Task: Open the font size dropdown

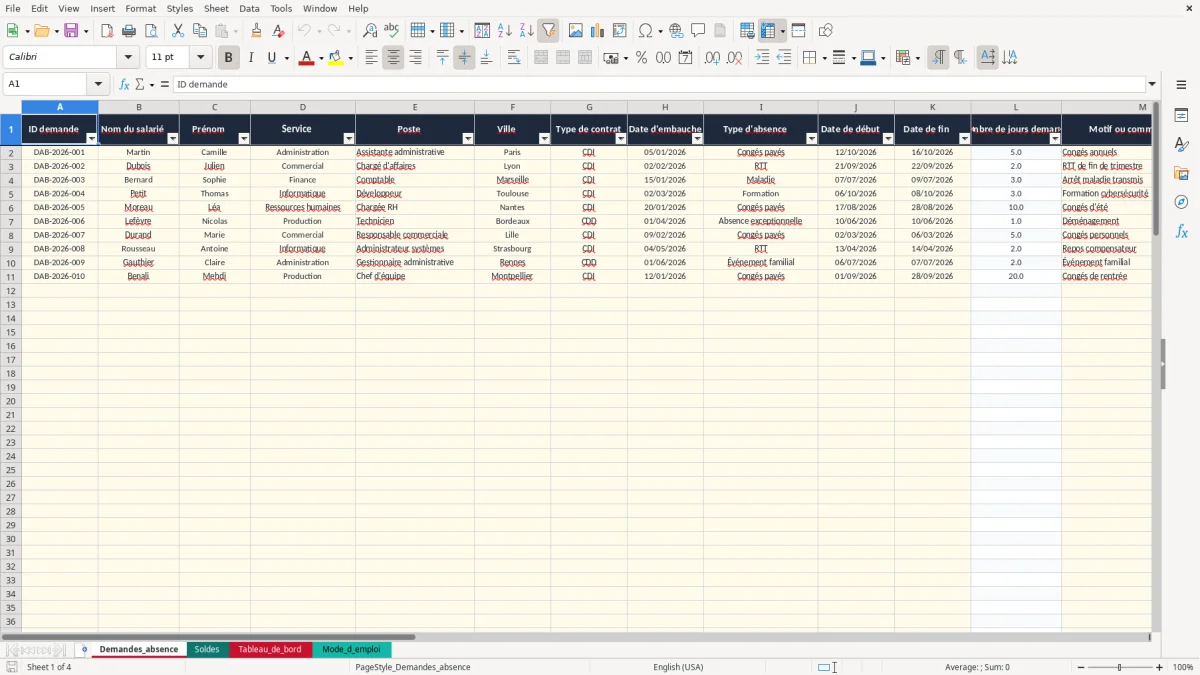Action: coord(200,58)
